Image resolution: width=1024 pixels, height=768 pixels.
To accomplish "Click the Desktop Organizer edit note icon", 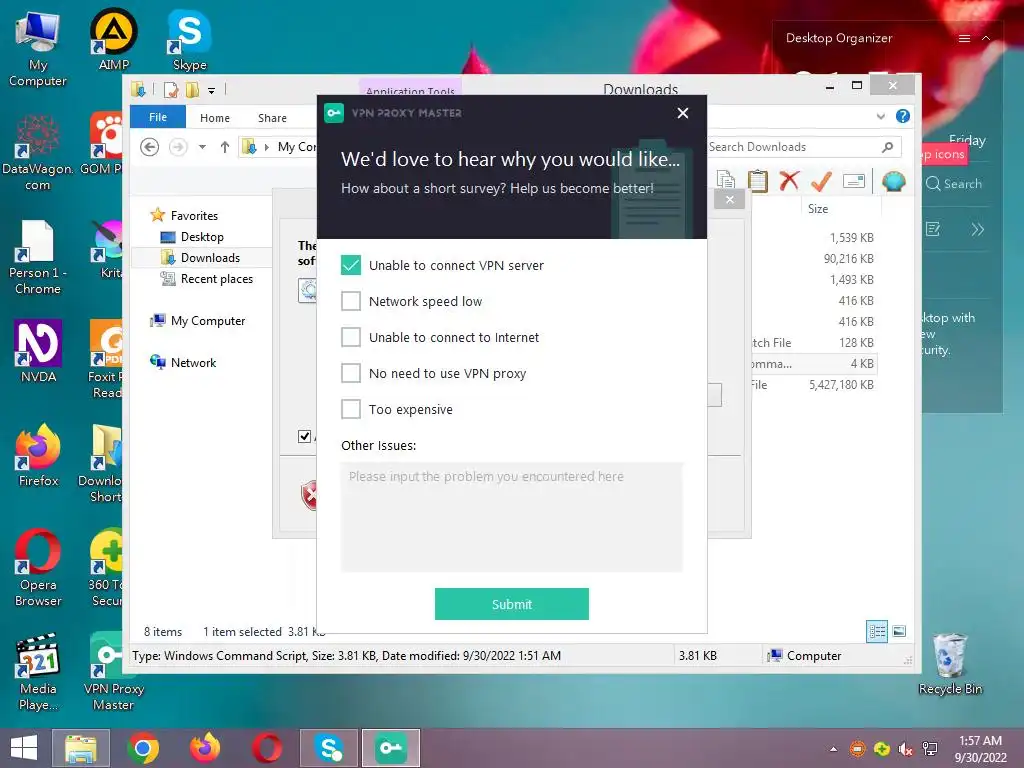I will pyautogui.click(x=933, y=229).
